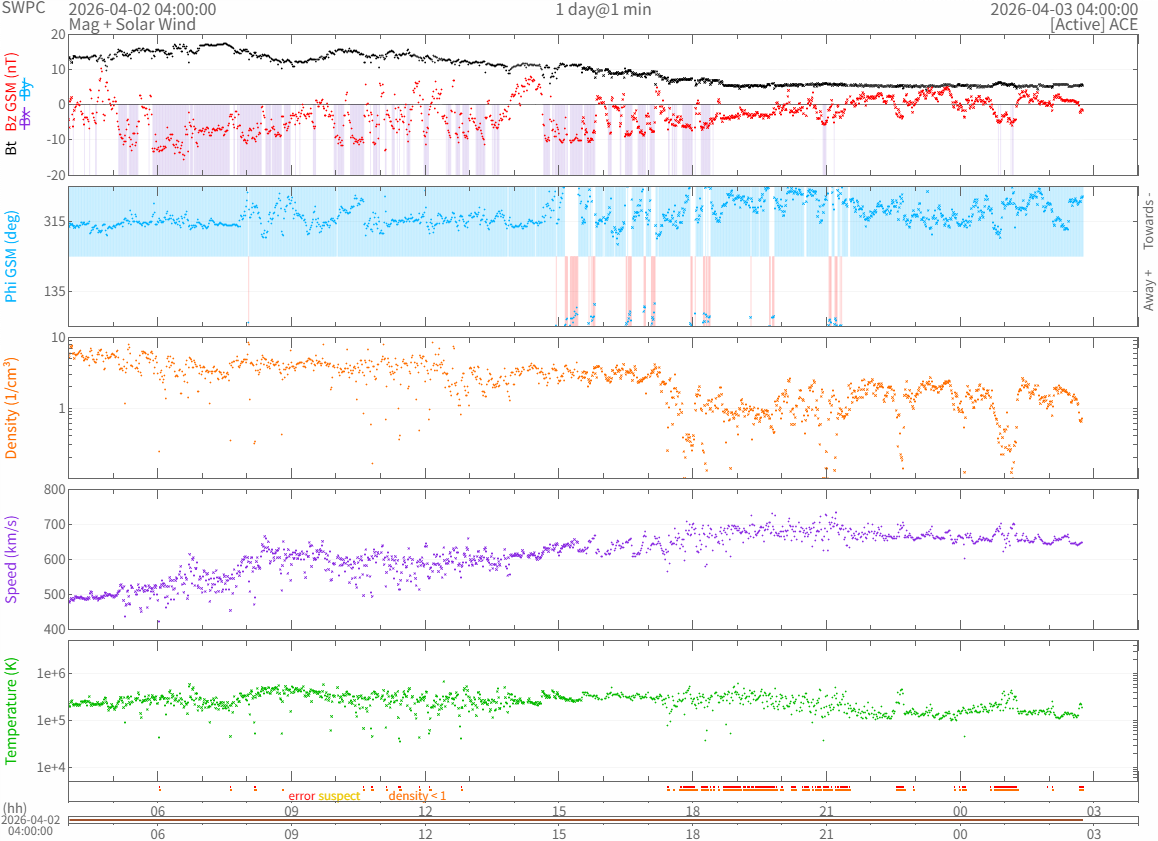This screenshot has width=1158, height=841.
Task: Click the end timestamp 2026-04-03 04:00:00
Action: [x=1063, y=9]
